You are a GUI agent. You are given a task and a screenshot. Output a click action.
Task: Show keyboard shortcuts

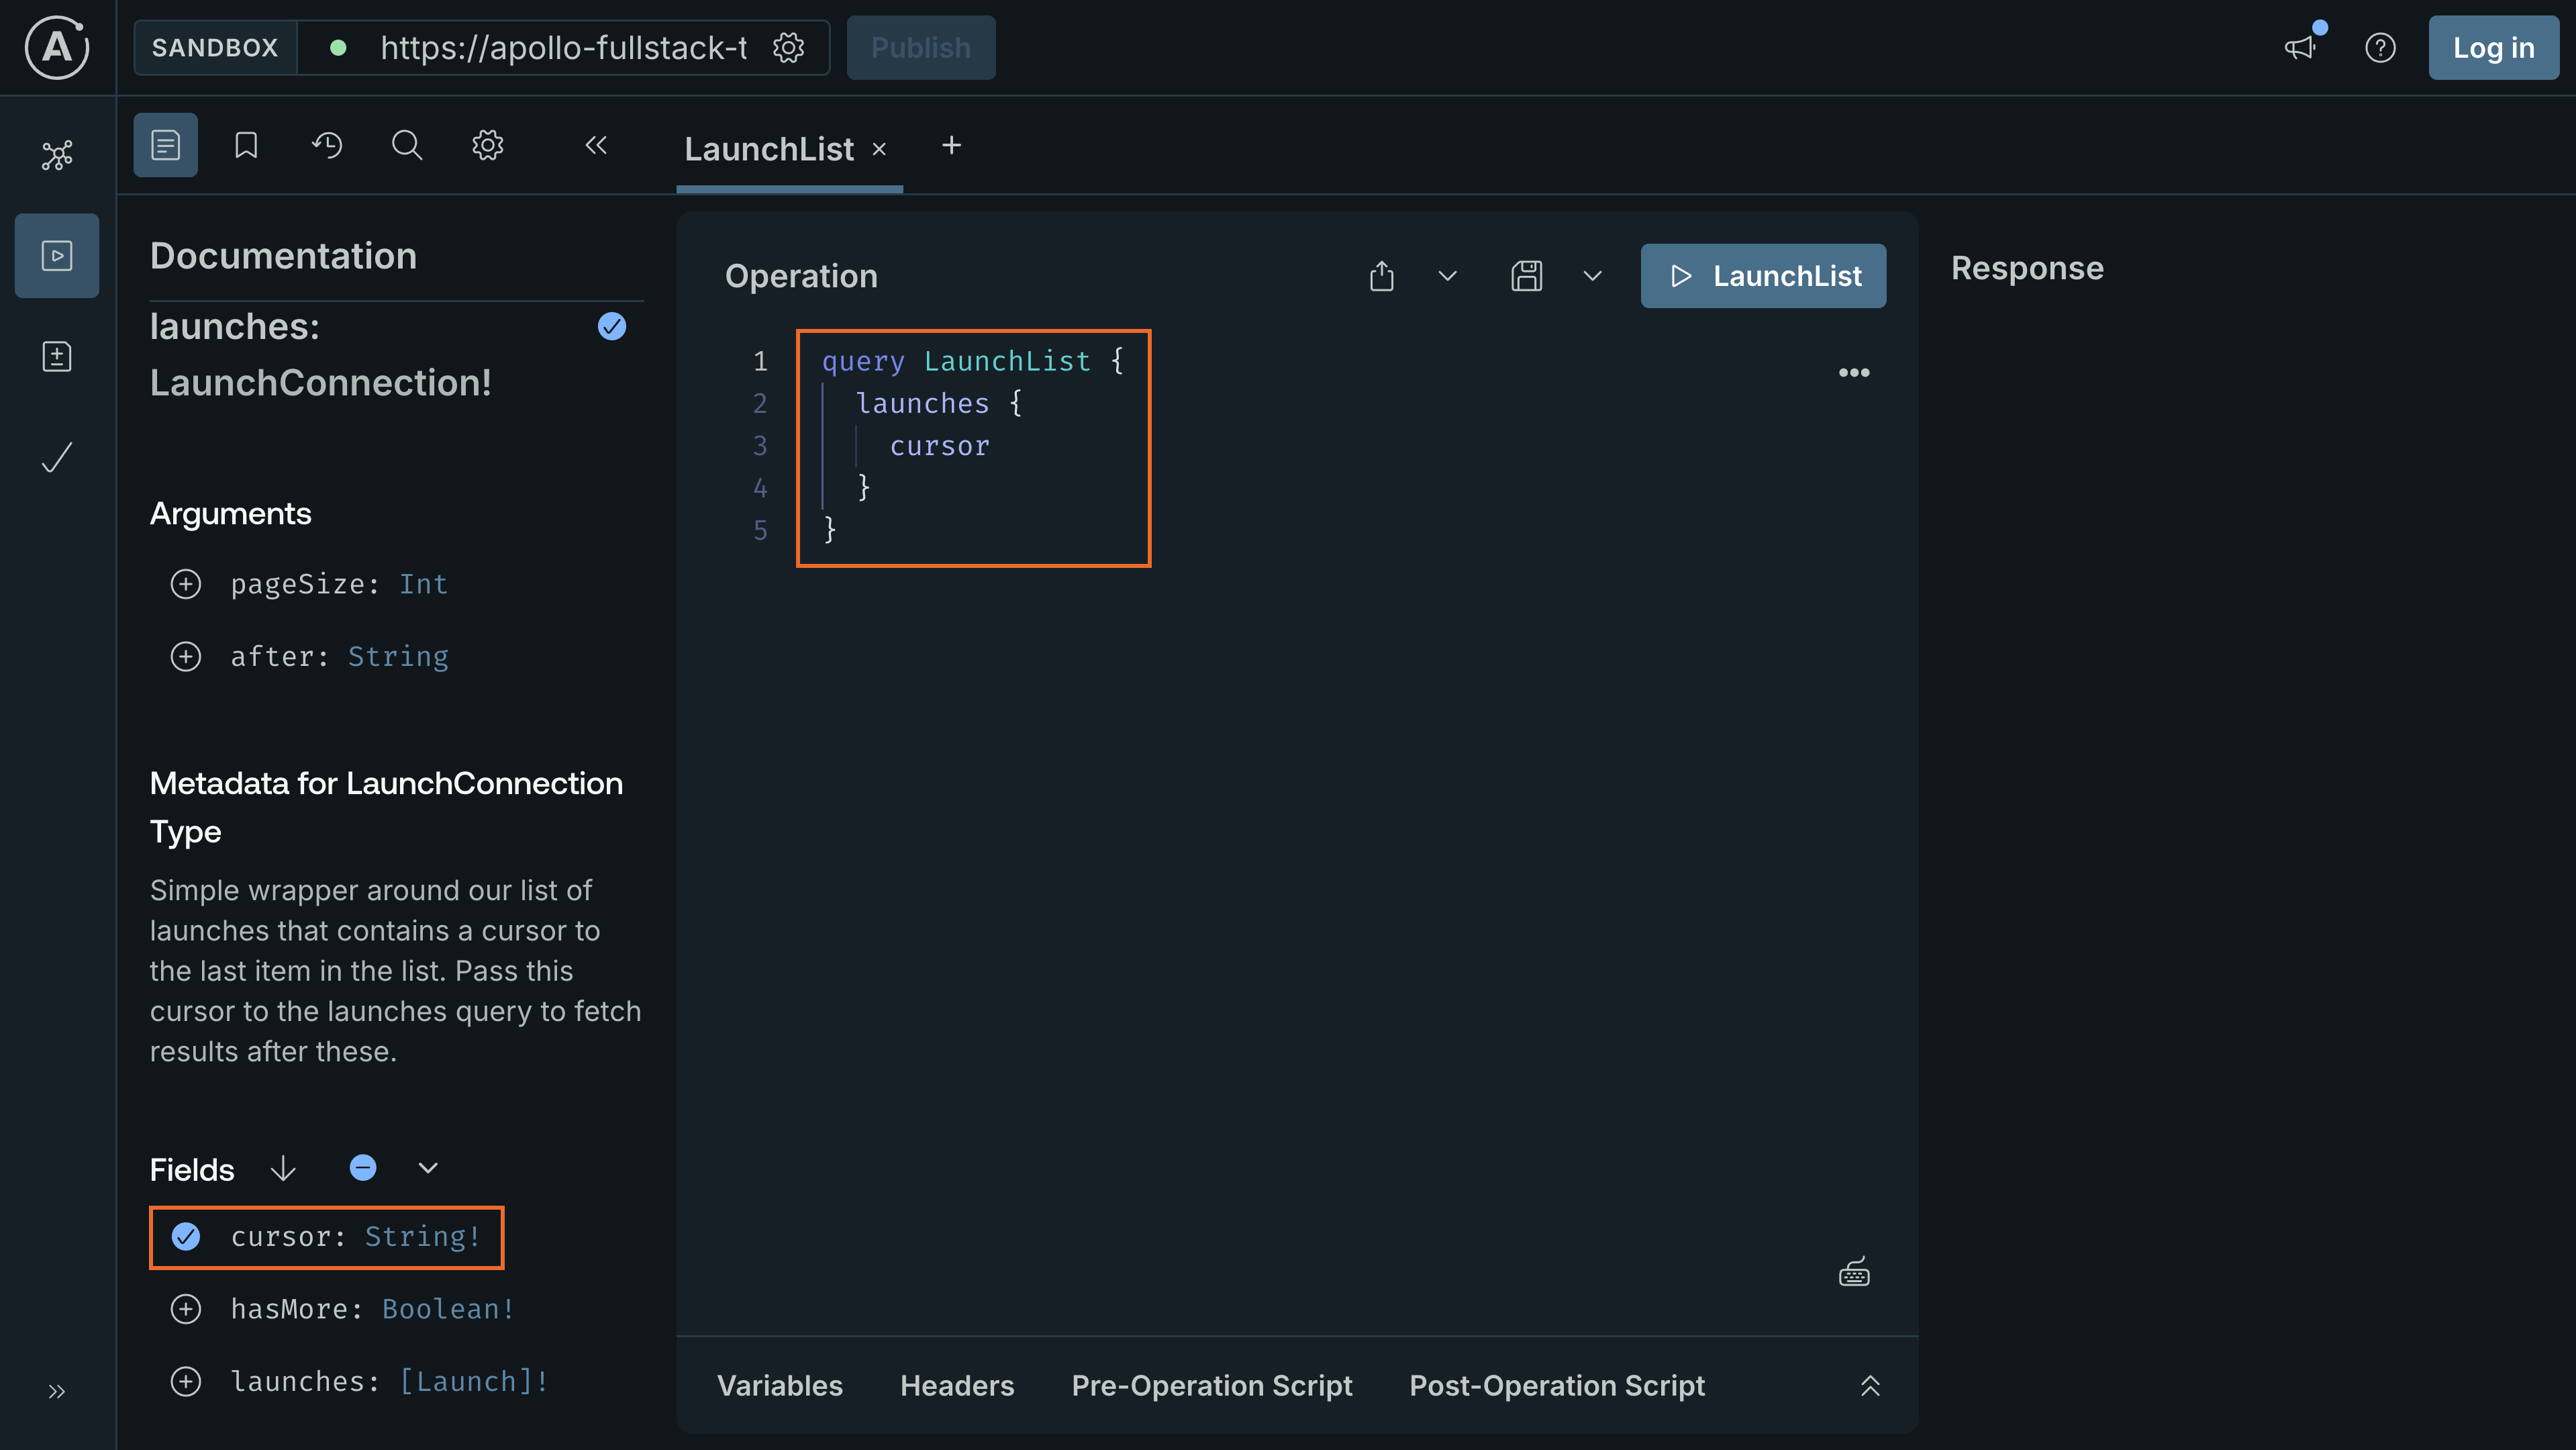click(x=1854, y=1271)
